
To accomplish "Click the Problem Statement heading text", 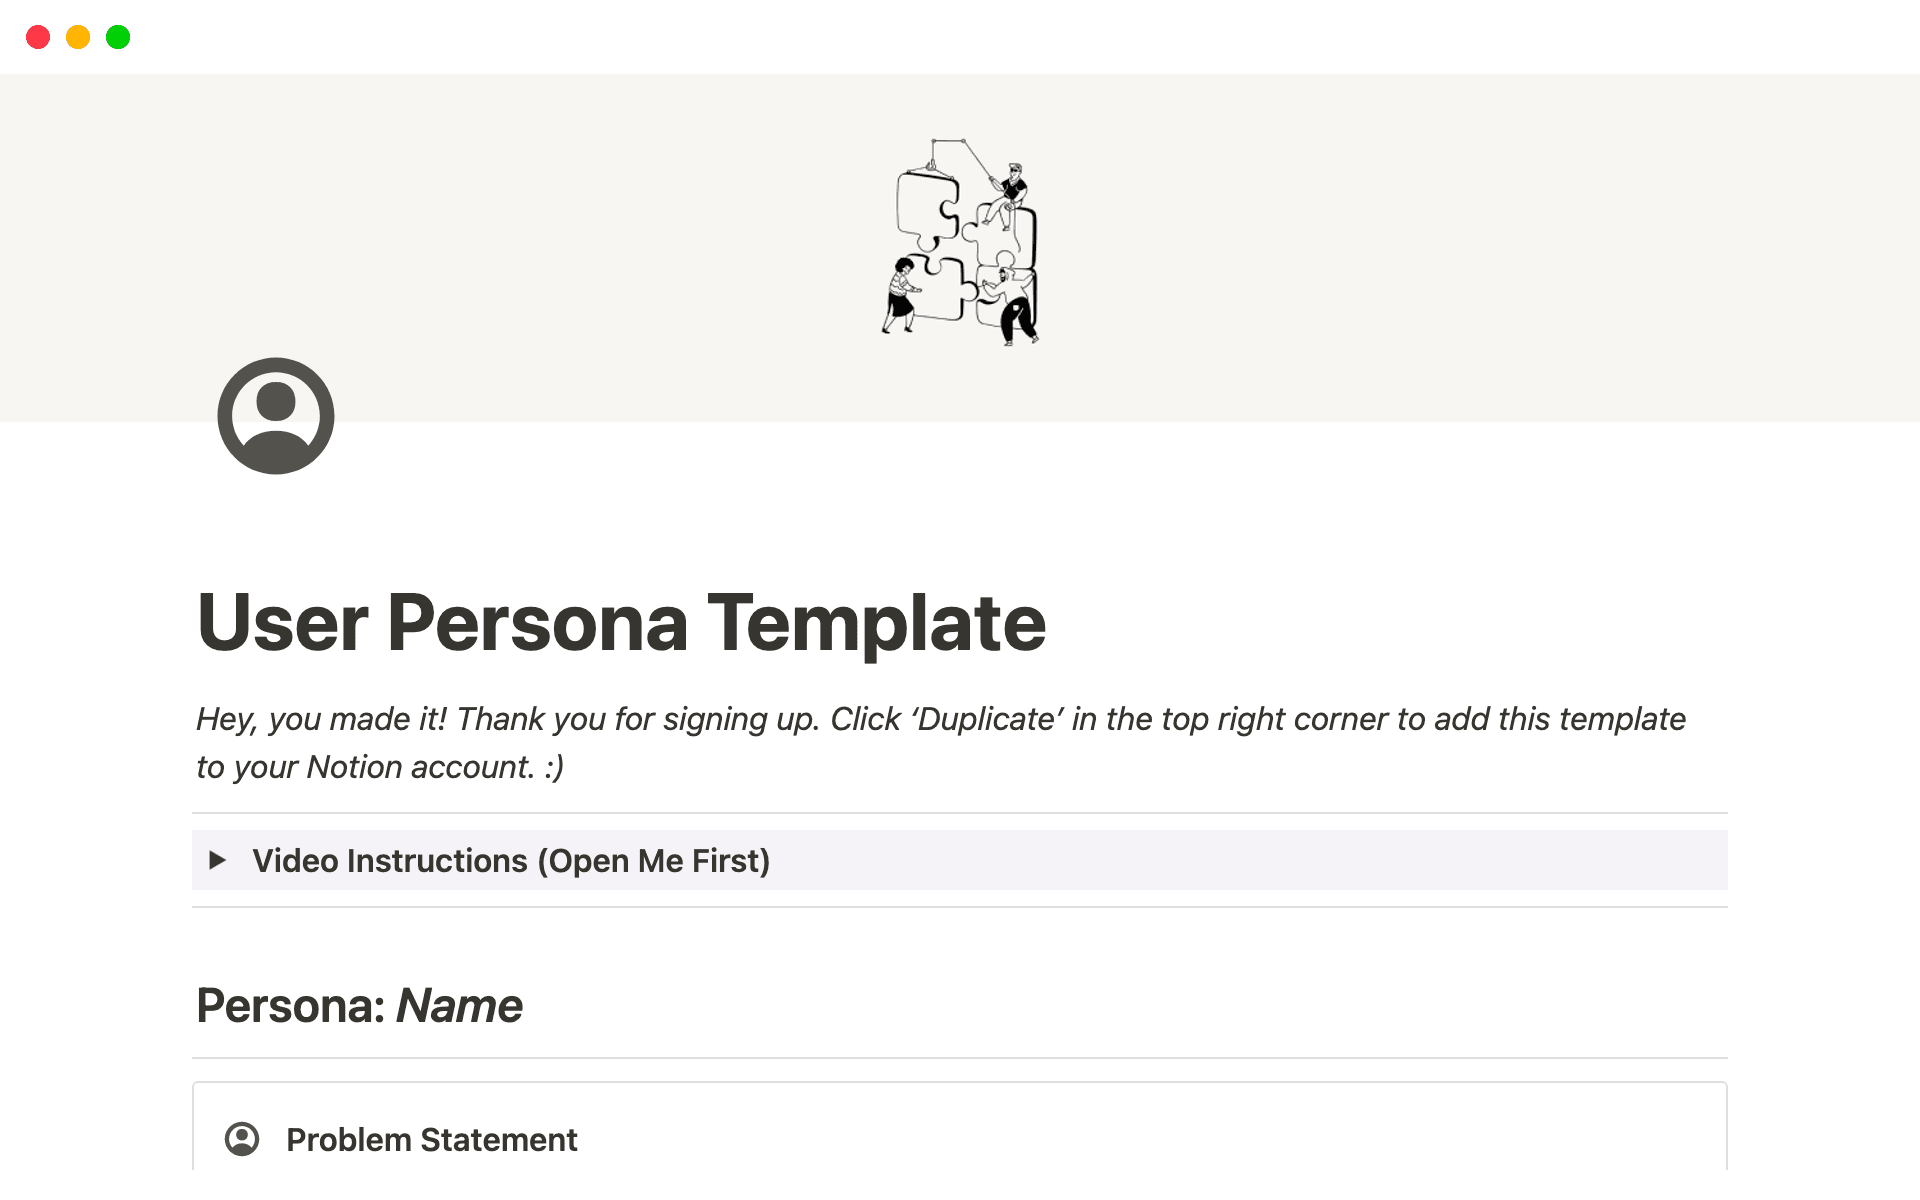I will [432, 1139].
